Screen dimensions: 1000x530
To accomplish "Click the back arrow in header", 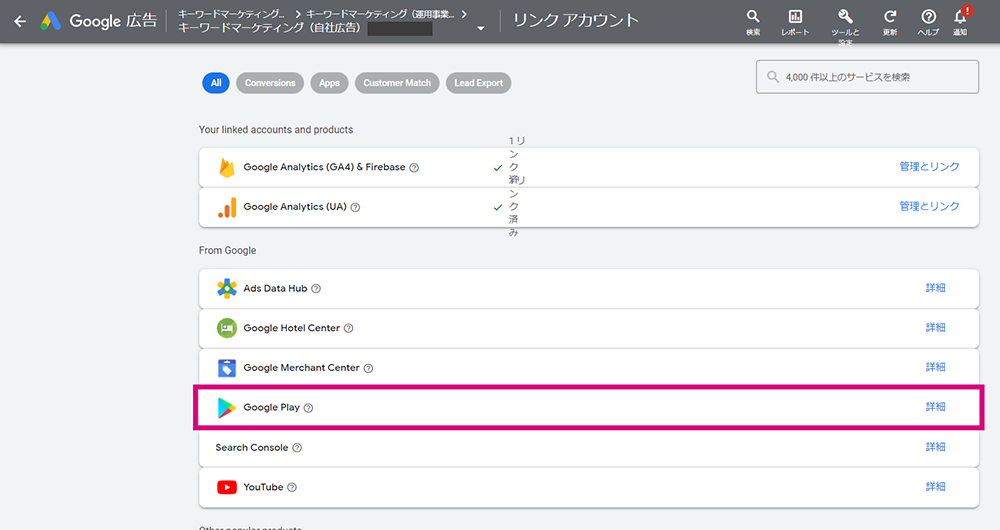I will pyautogui.click(x=20, y=21).
